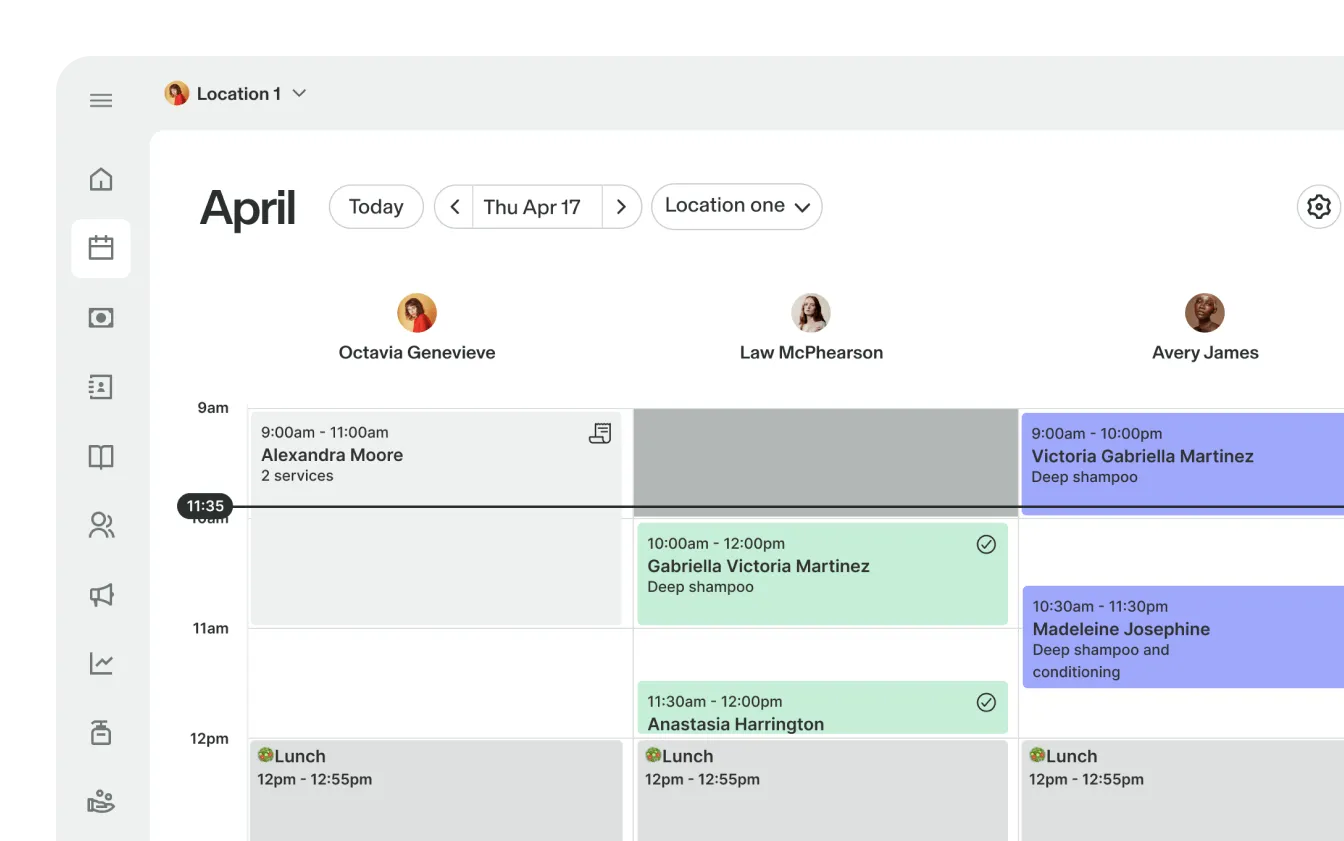This screenshot has height=841, width=1344.
Task: Open the Location 1 dropdown at the top
Action: (x=237, y=93)
